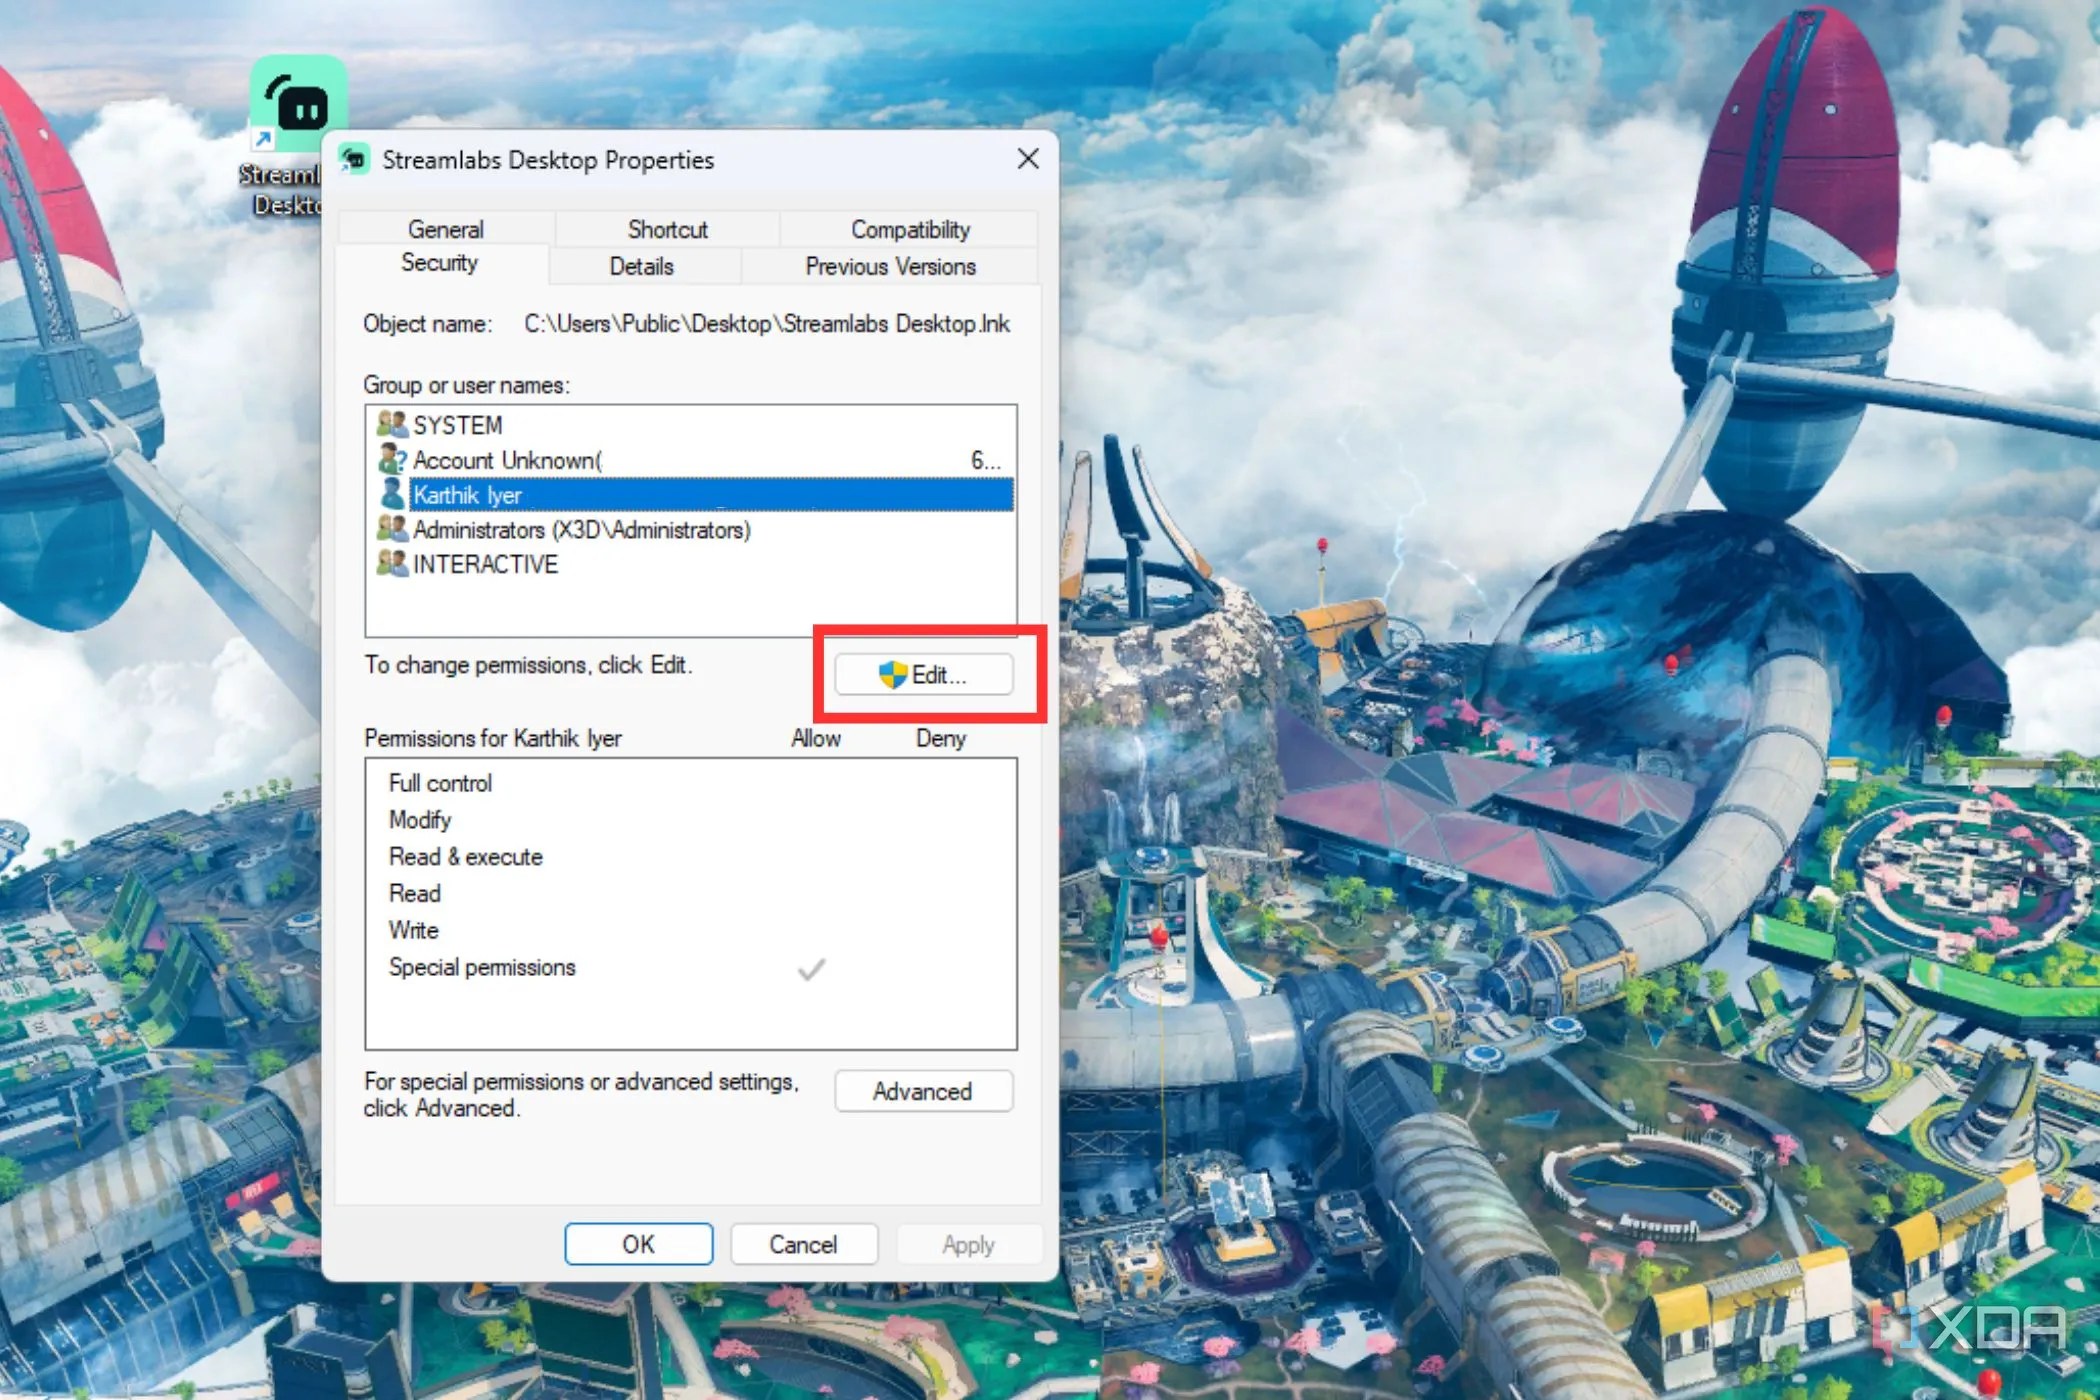Open Advanced permission settings
Viewport: 2100px width, 1400px height.
point(923,1091)
